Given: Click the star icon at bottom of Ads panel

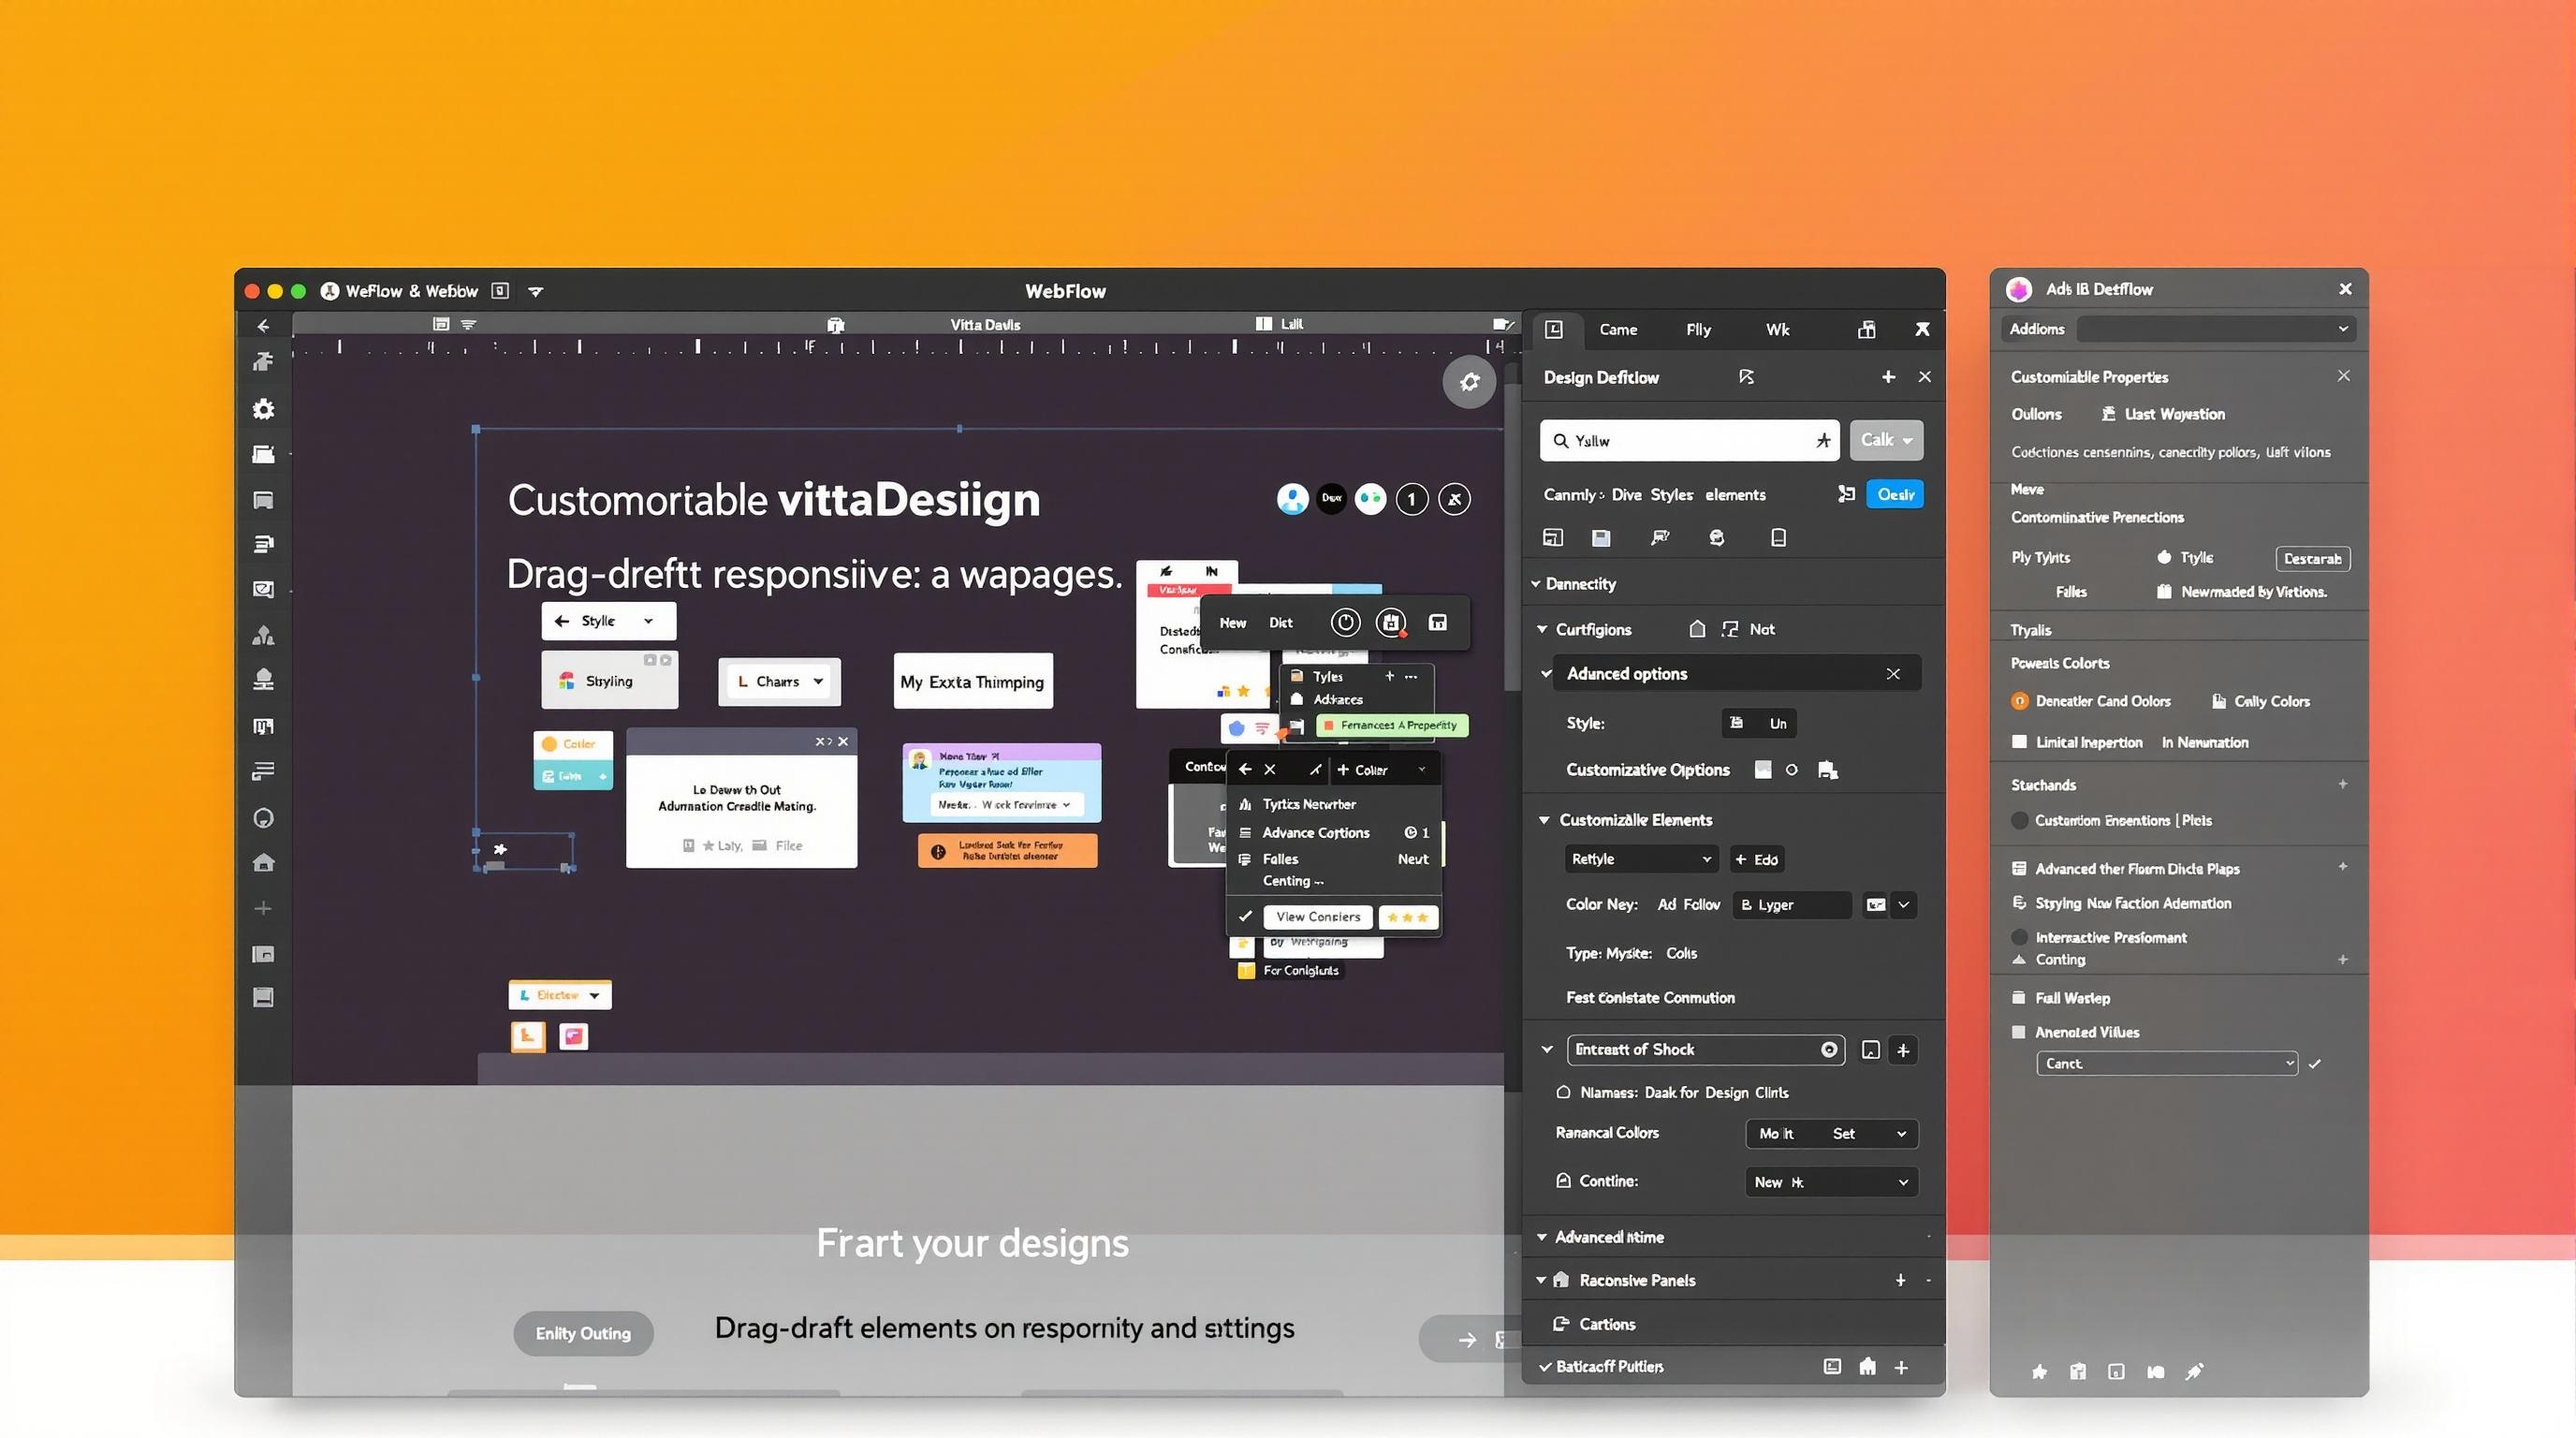Looking at the screenshot, I should pos(2039,1372).
